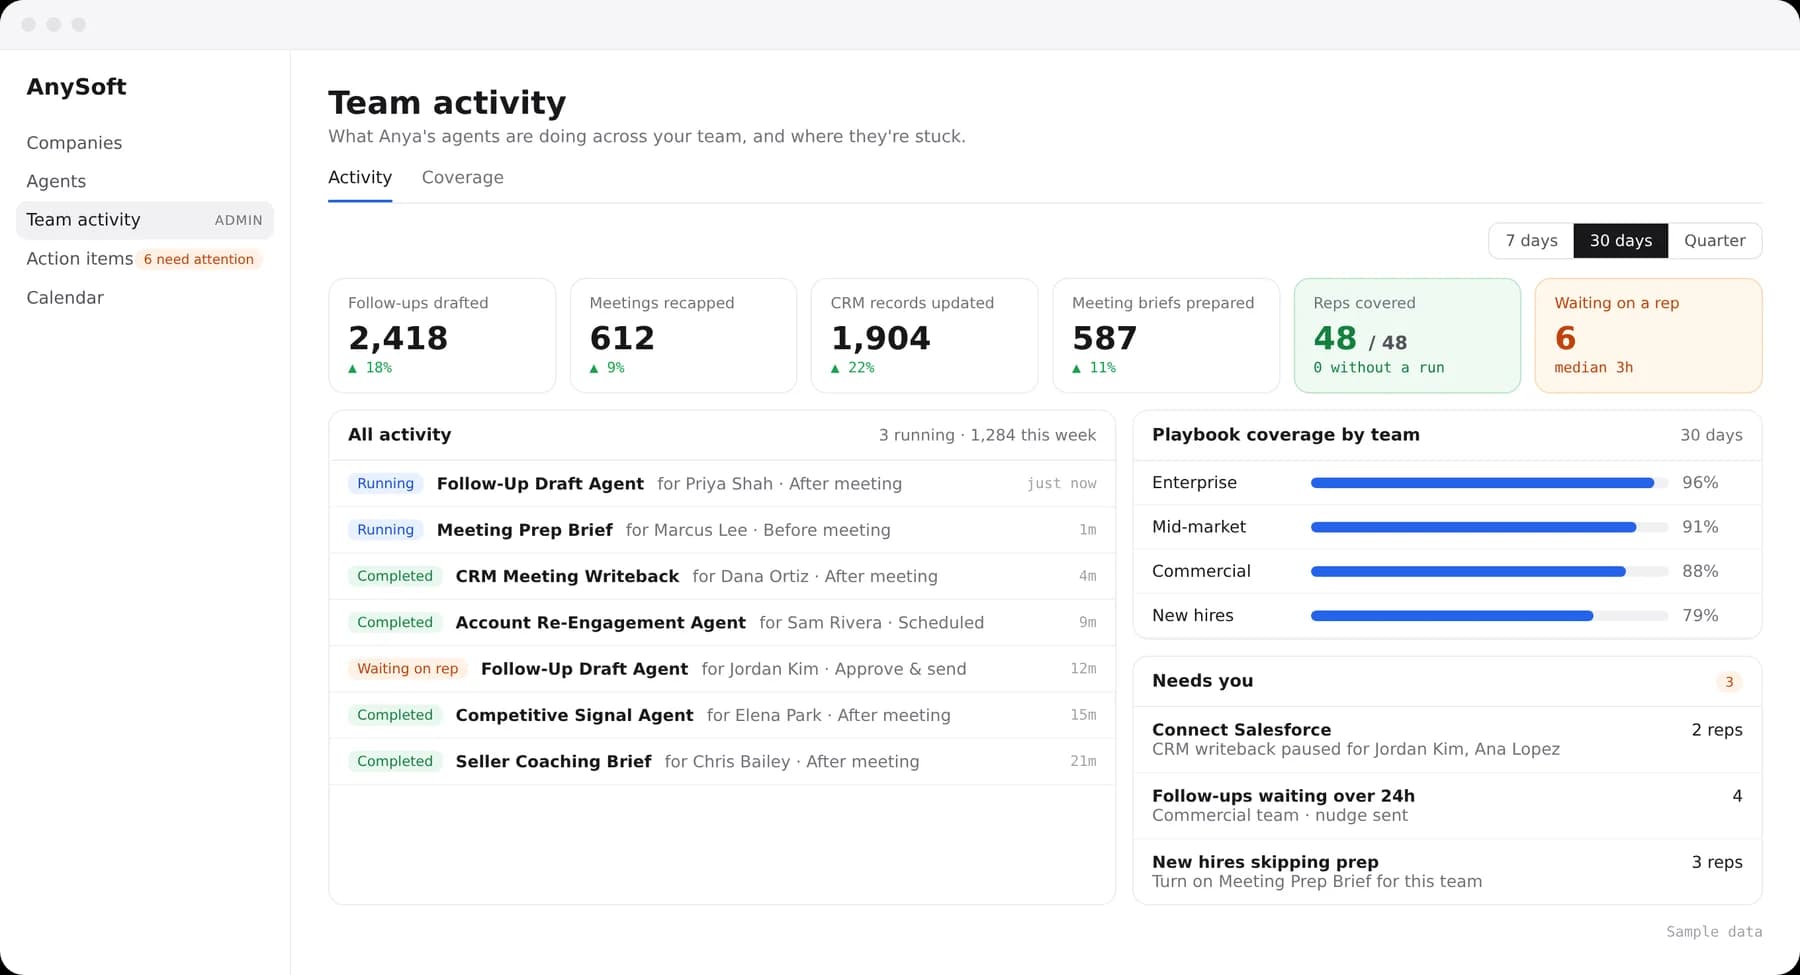Open Follow-Up Draft Agent for Jordan Kim
The image size is (1800, 975).
(x=722, y=669)
